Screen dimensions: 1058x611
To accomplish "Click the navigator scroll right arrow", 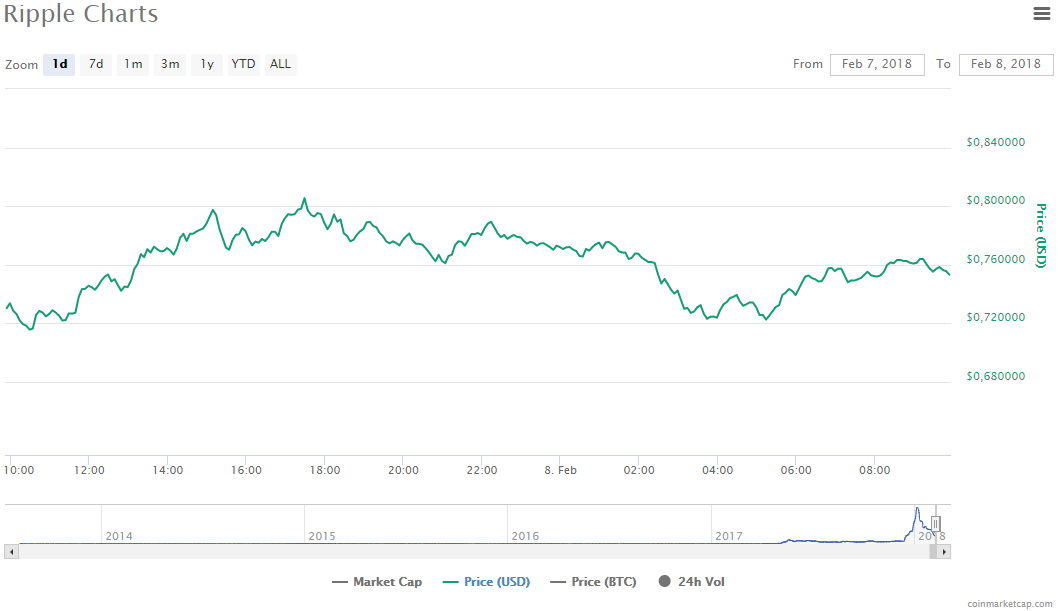I will pyautogui.click(x=944, y=552).
